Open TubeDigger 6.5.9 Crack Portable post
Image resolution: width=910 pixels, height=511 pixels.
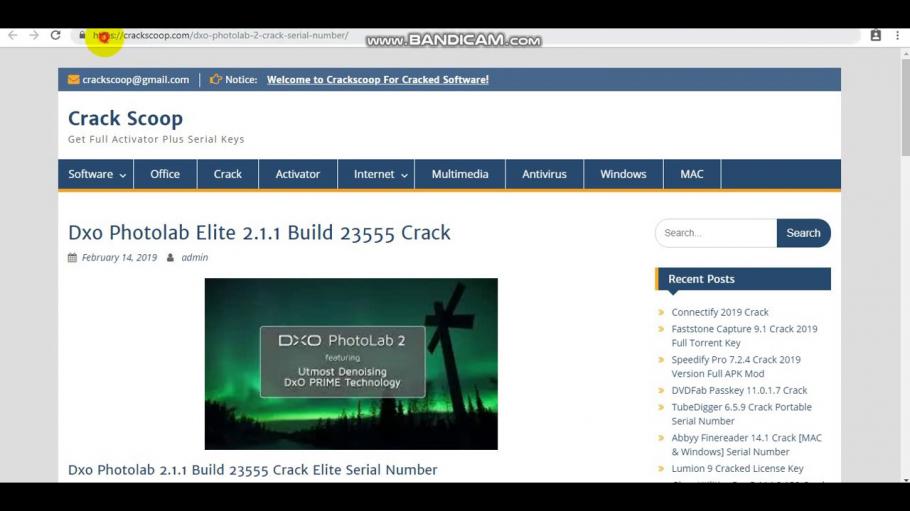coord(742,414)
